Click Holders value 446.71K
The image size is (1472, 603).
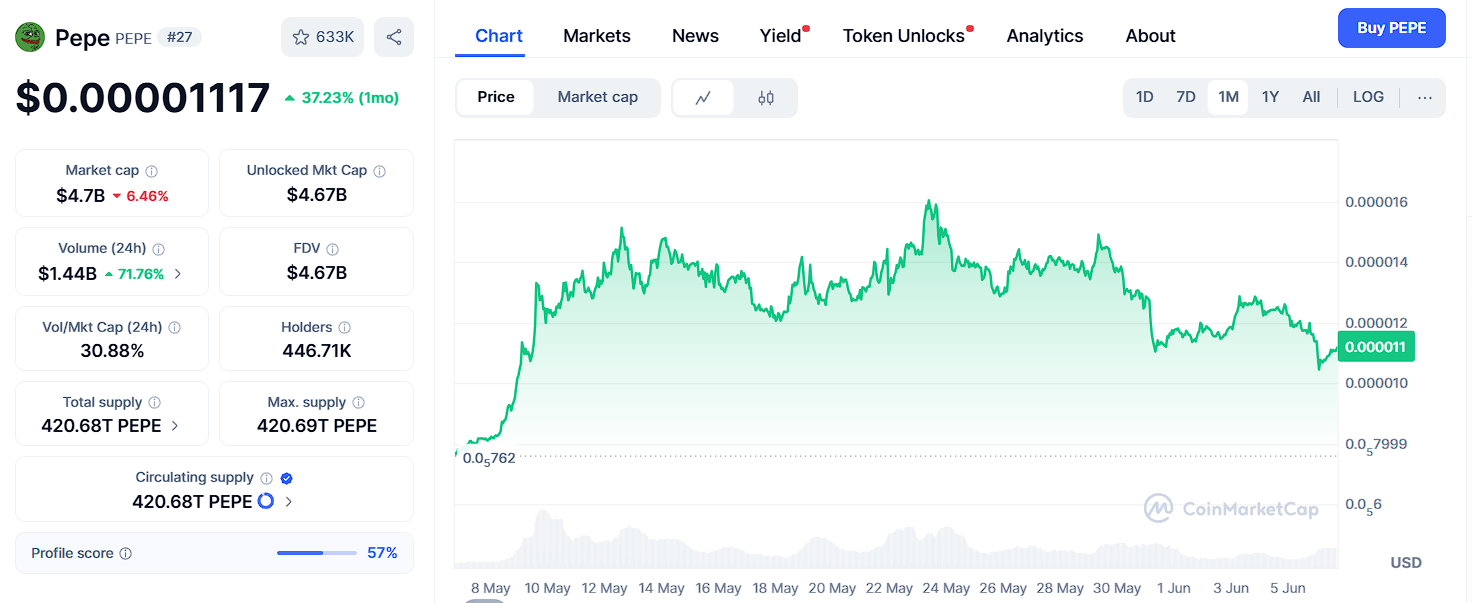coord(317,351)
